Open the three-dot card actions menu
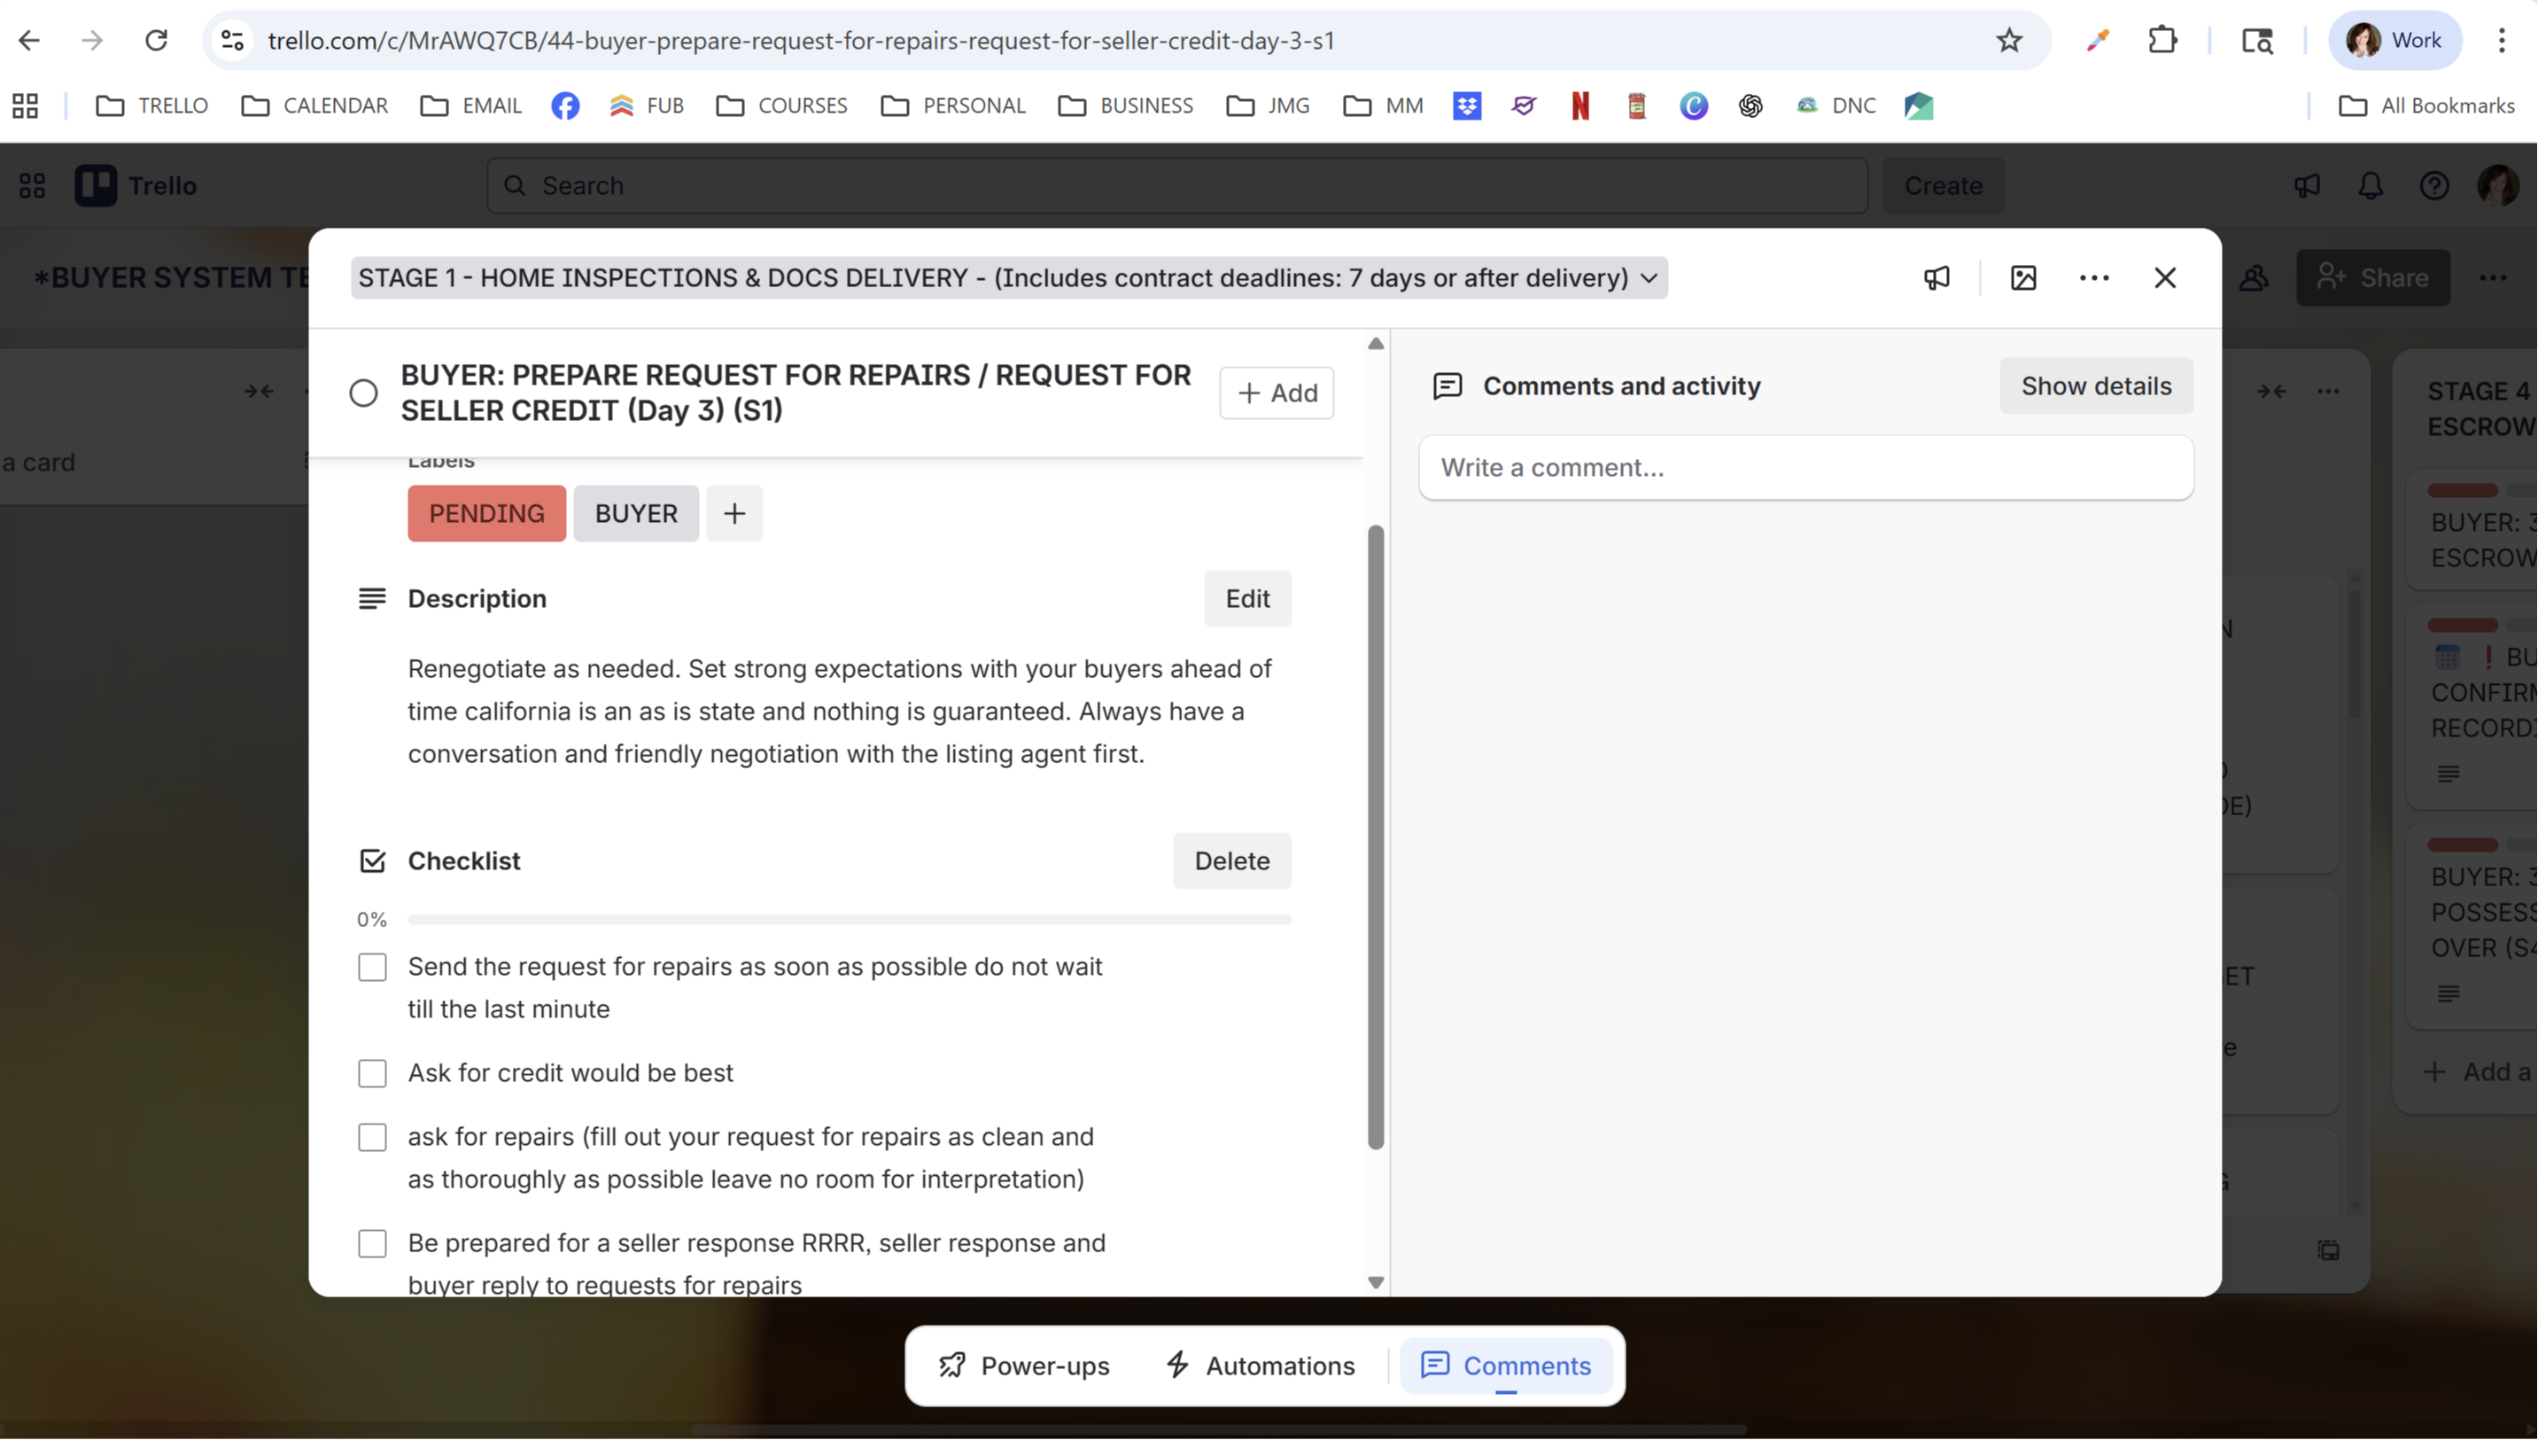 click(2093, 278)
